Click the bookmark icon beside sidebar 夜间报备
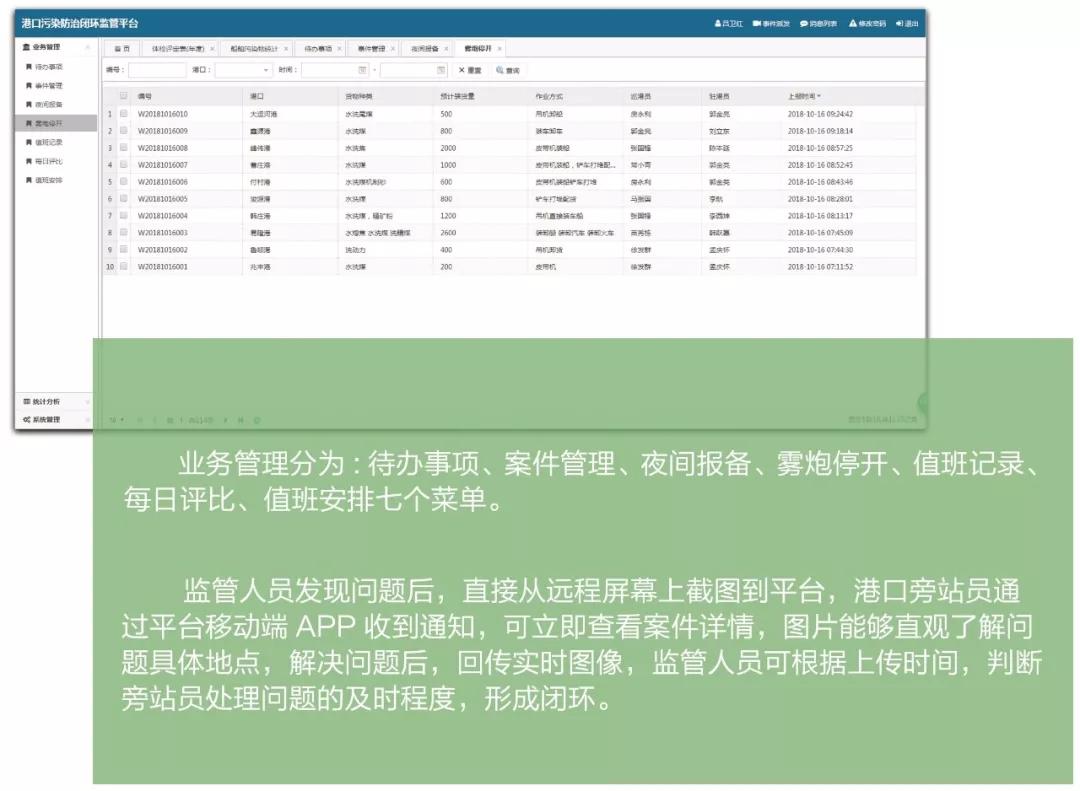This screenshot has height=791, width=1080. tap(29, 104)
